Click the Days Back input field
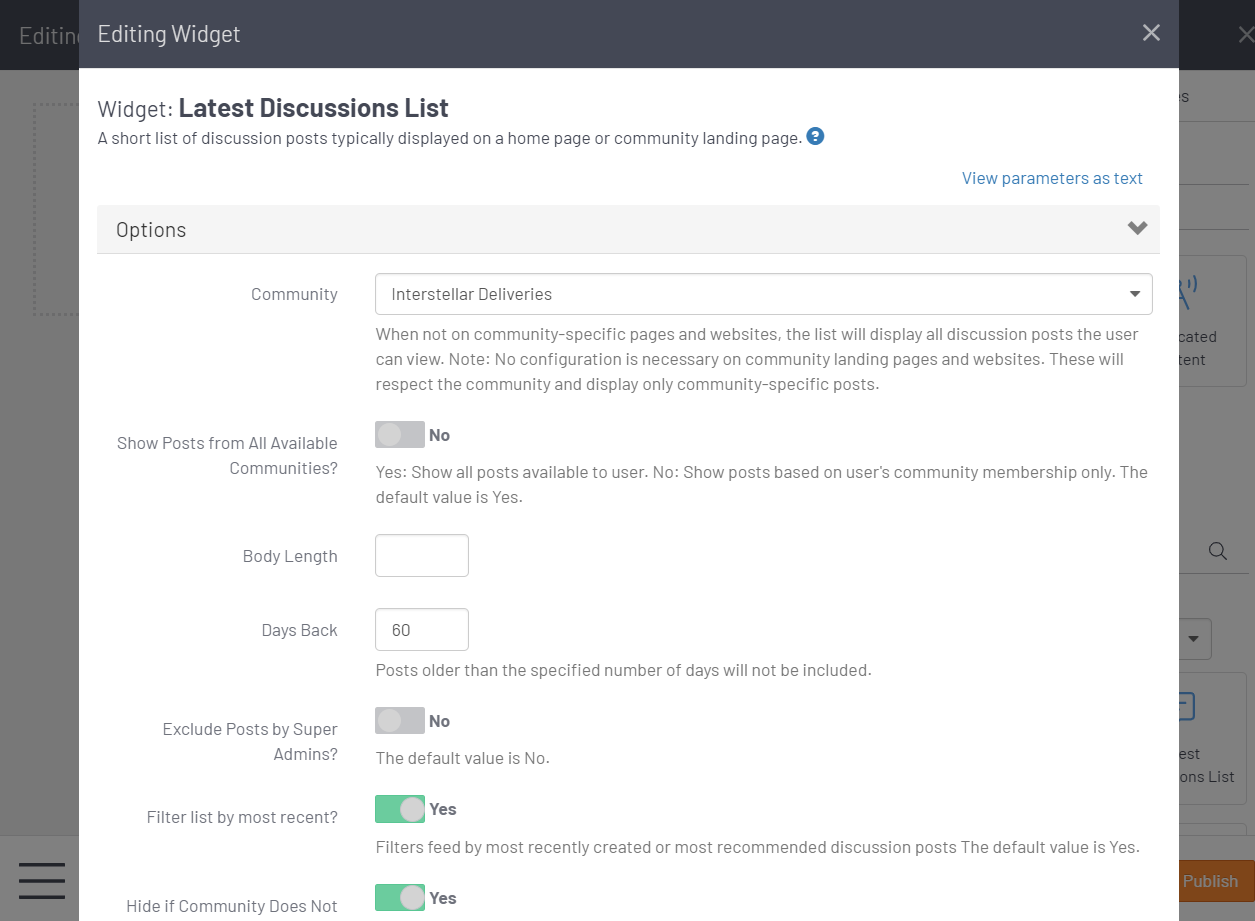This screenshot has width=1255, height=921. (421, 630)
